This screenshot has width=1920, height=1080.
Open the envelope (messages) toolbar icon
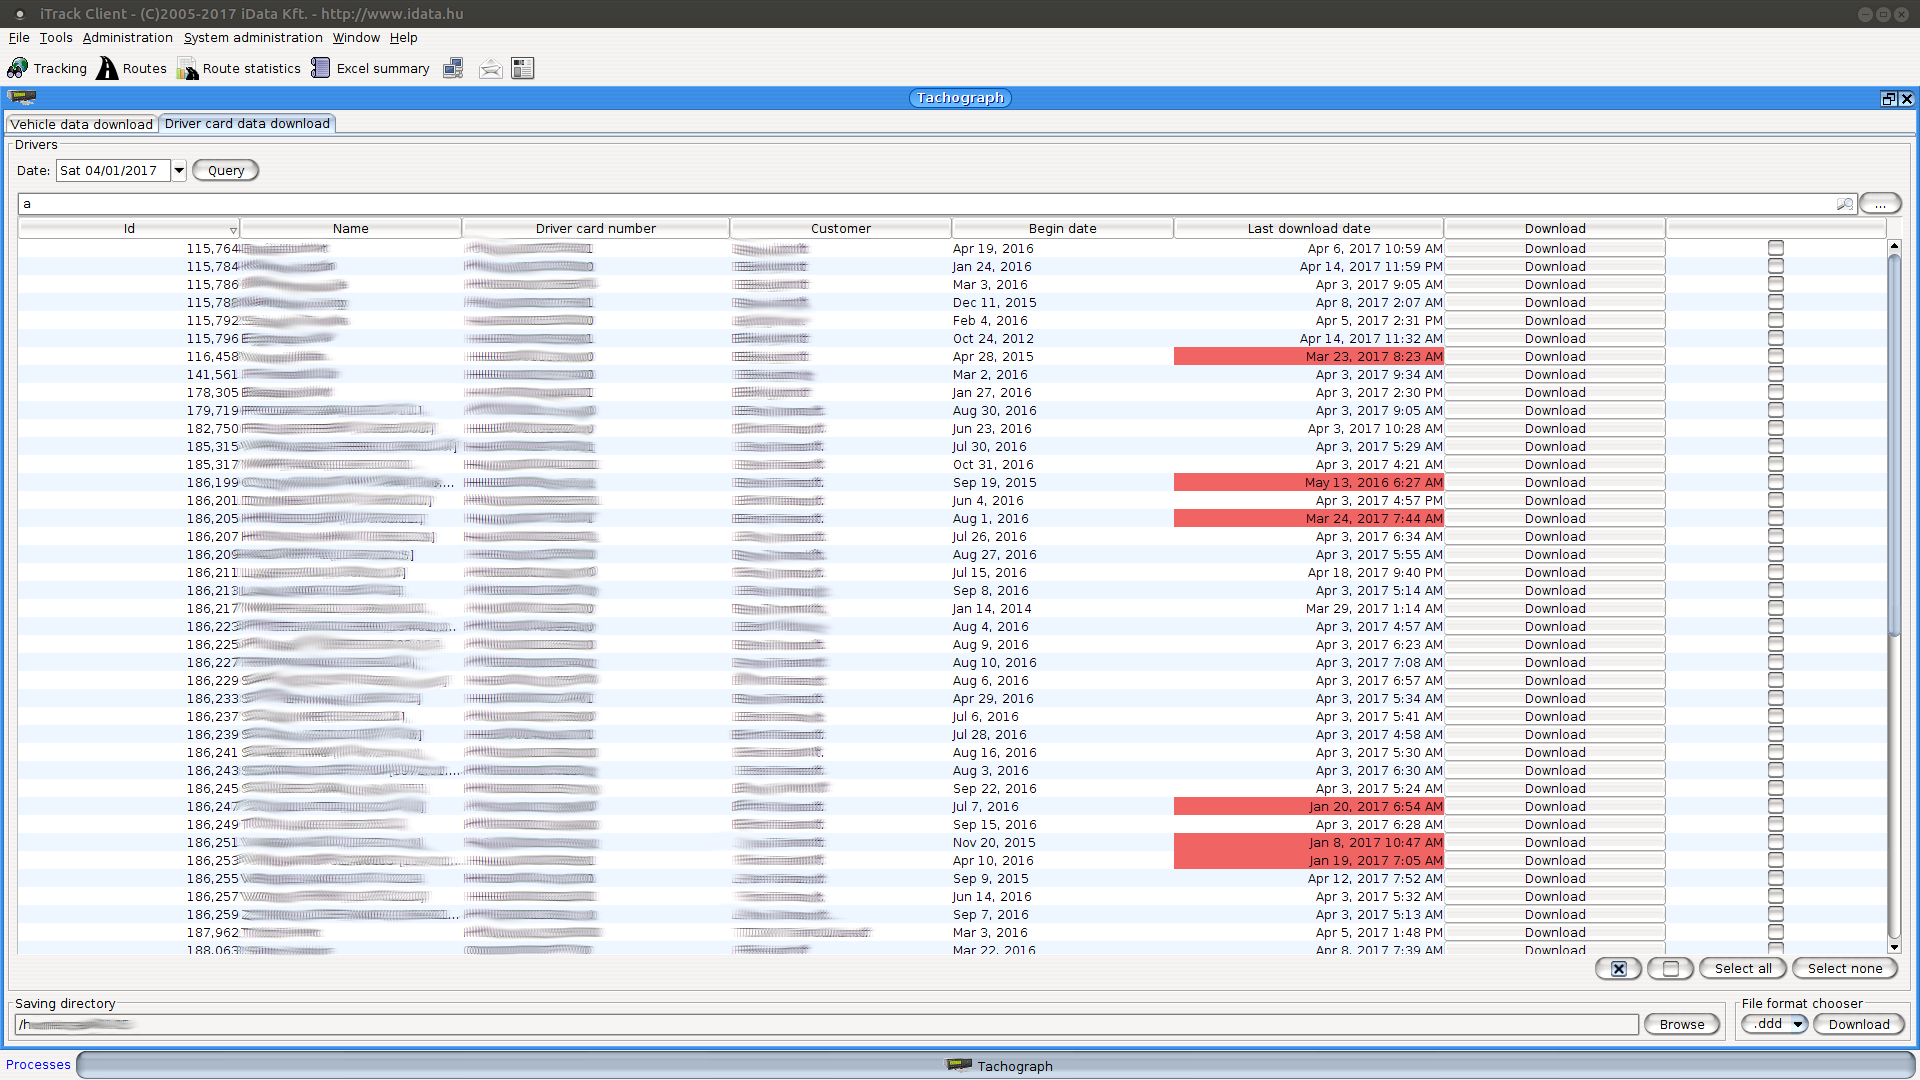point(490,68)
